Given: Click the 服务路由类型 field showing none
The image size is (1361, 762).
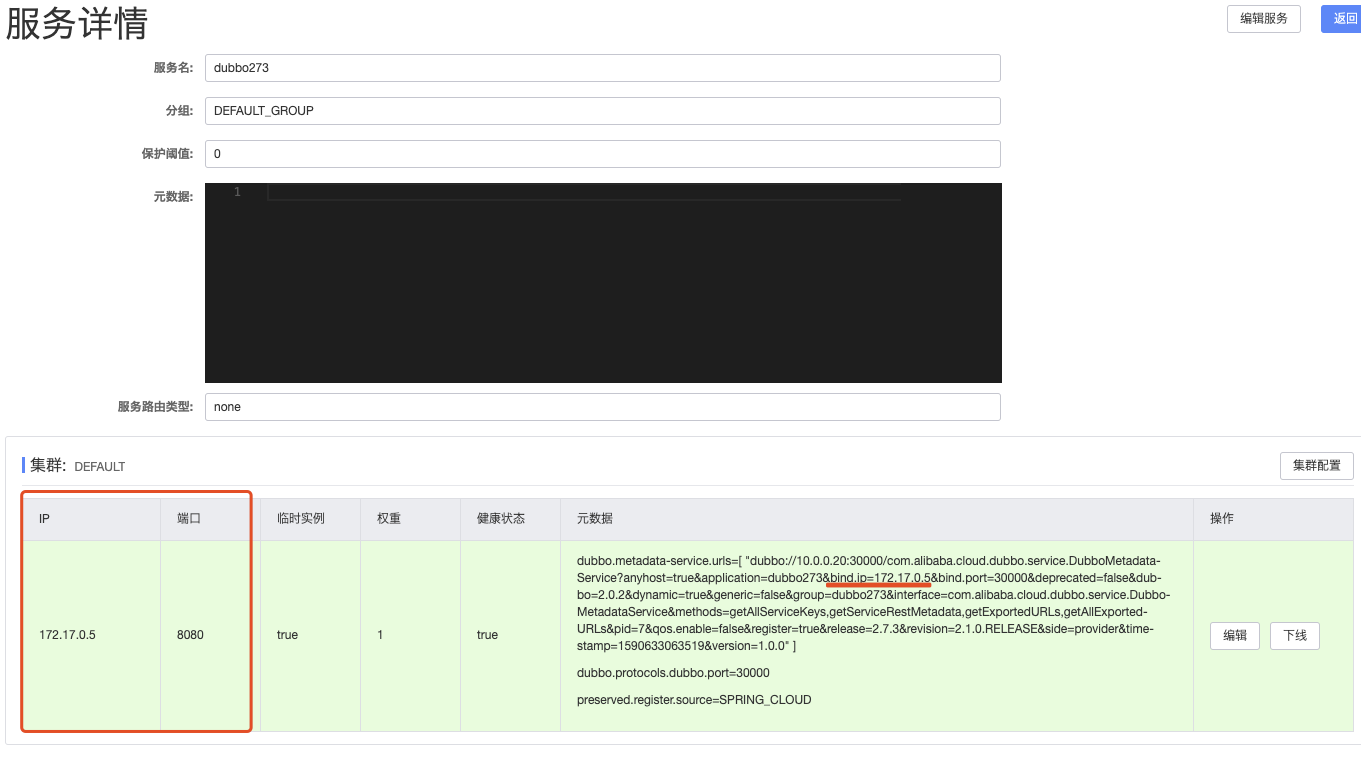Looking at the screenshot, I should coord(600,406).
